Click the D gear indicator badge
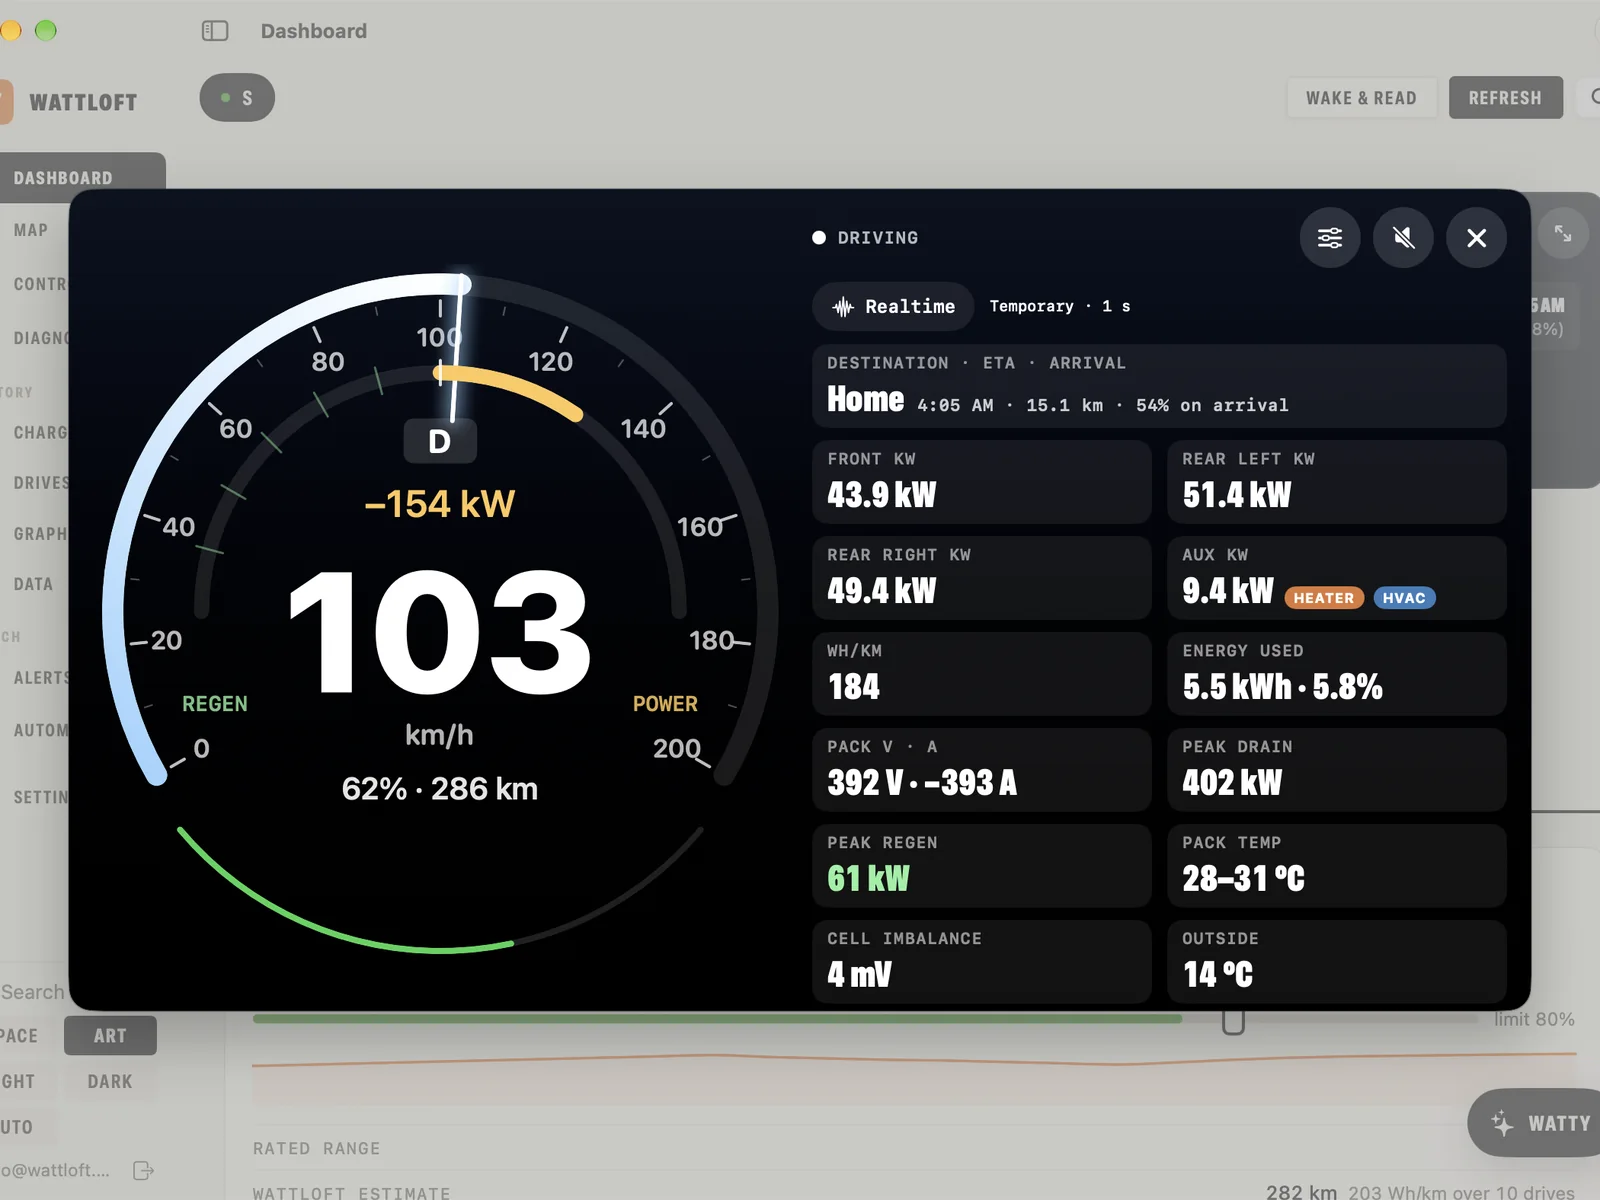1600x1200 pixels. pyautogui.click(x=440, y=441)
